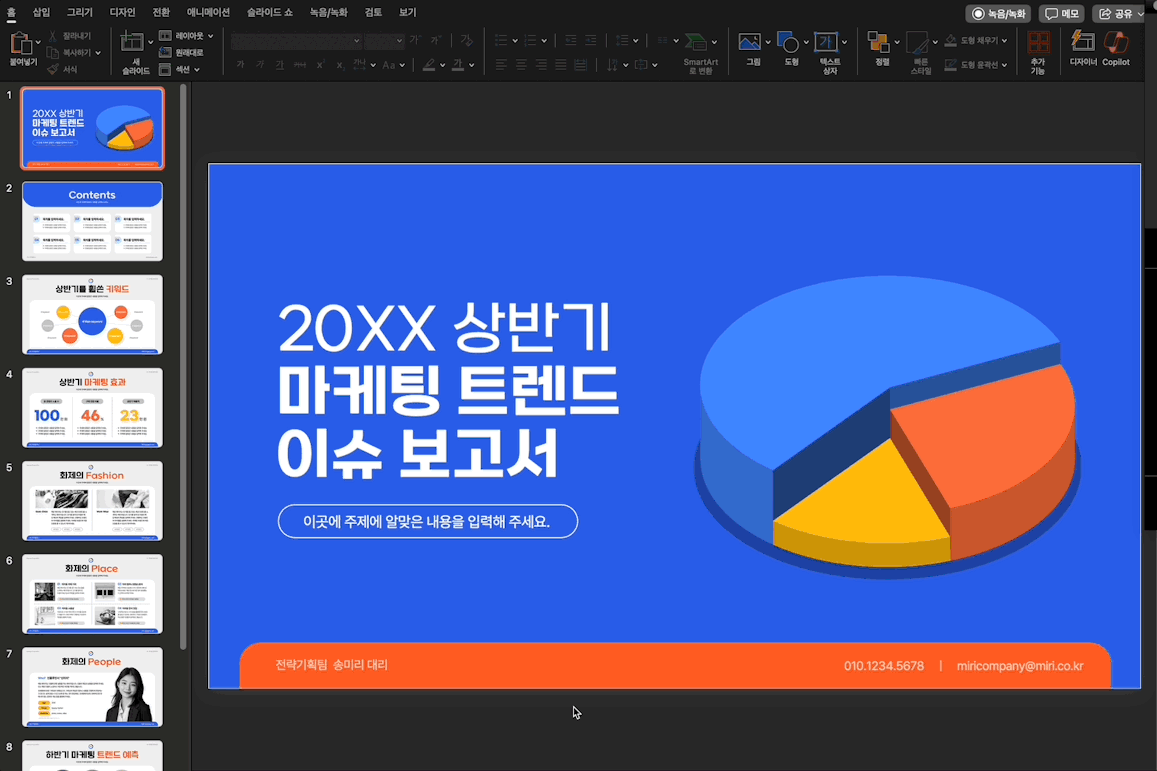Open comments with 메모 button
This screenshot has height=771, width=1157.
(1061, 13)
